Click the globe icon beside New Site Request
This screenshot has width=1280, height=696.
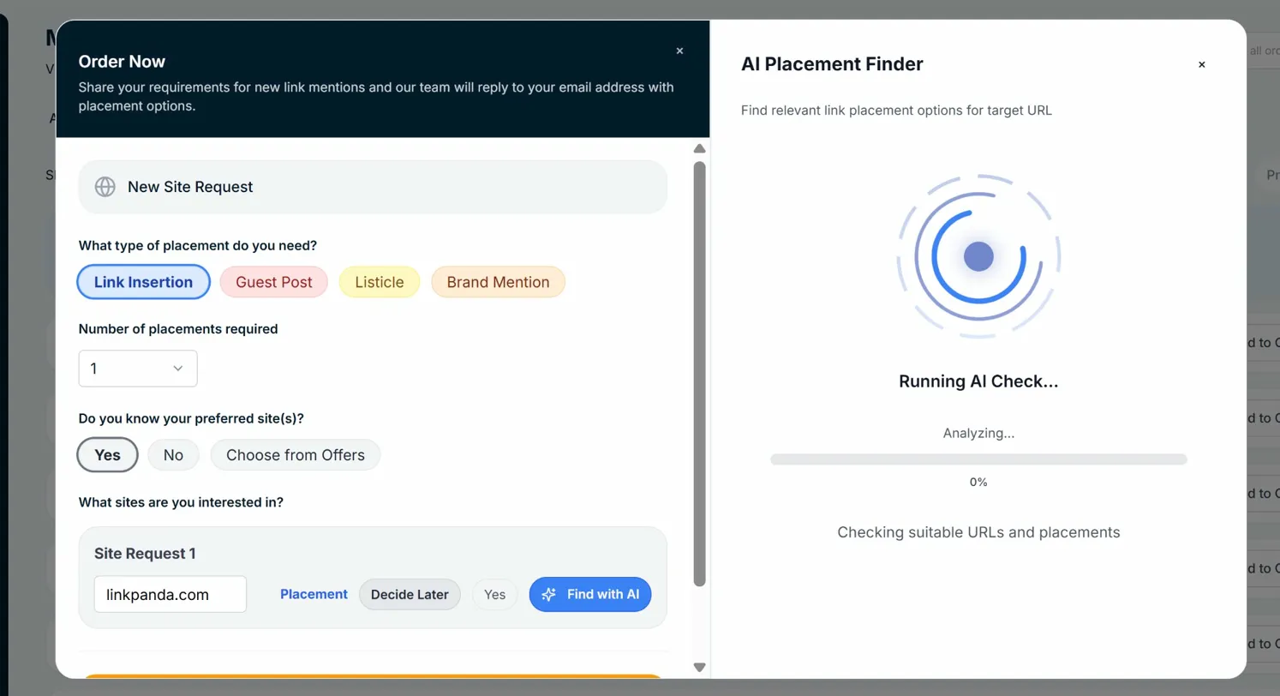[105, 187]
